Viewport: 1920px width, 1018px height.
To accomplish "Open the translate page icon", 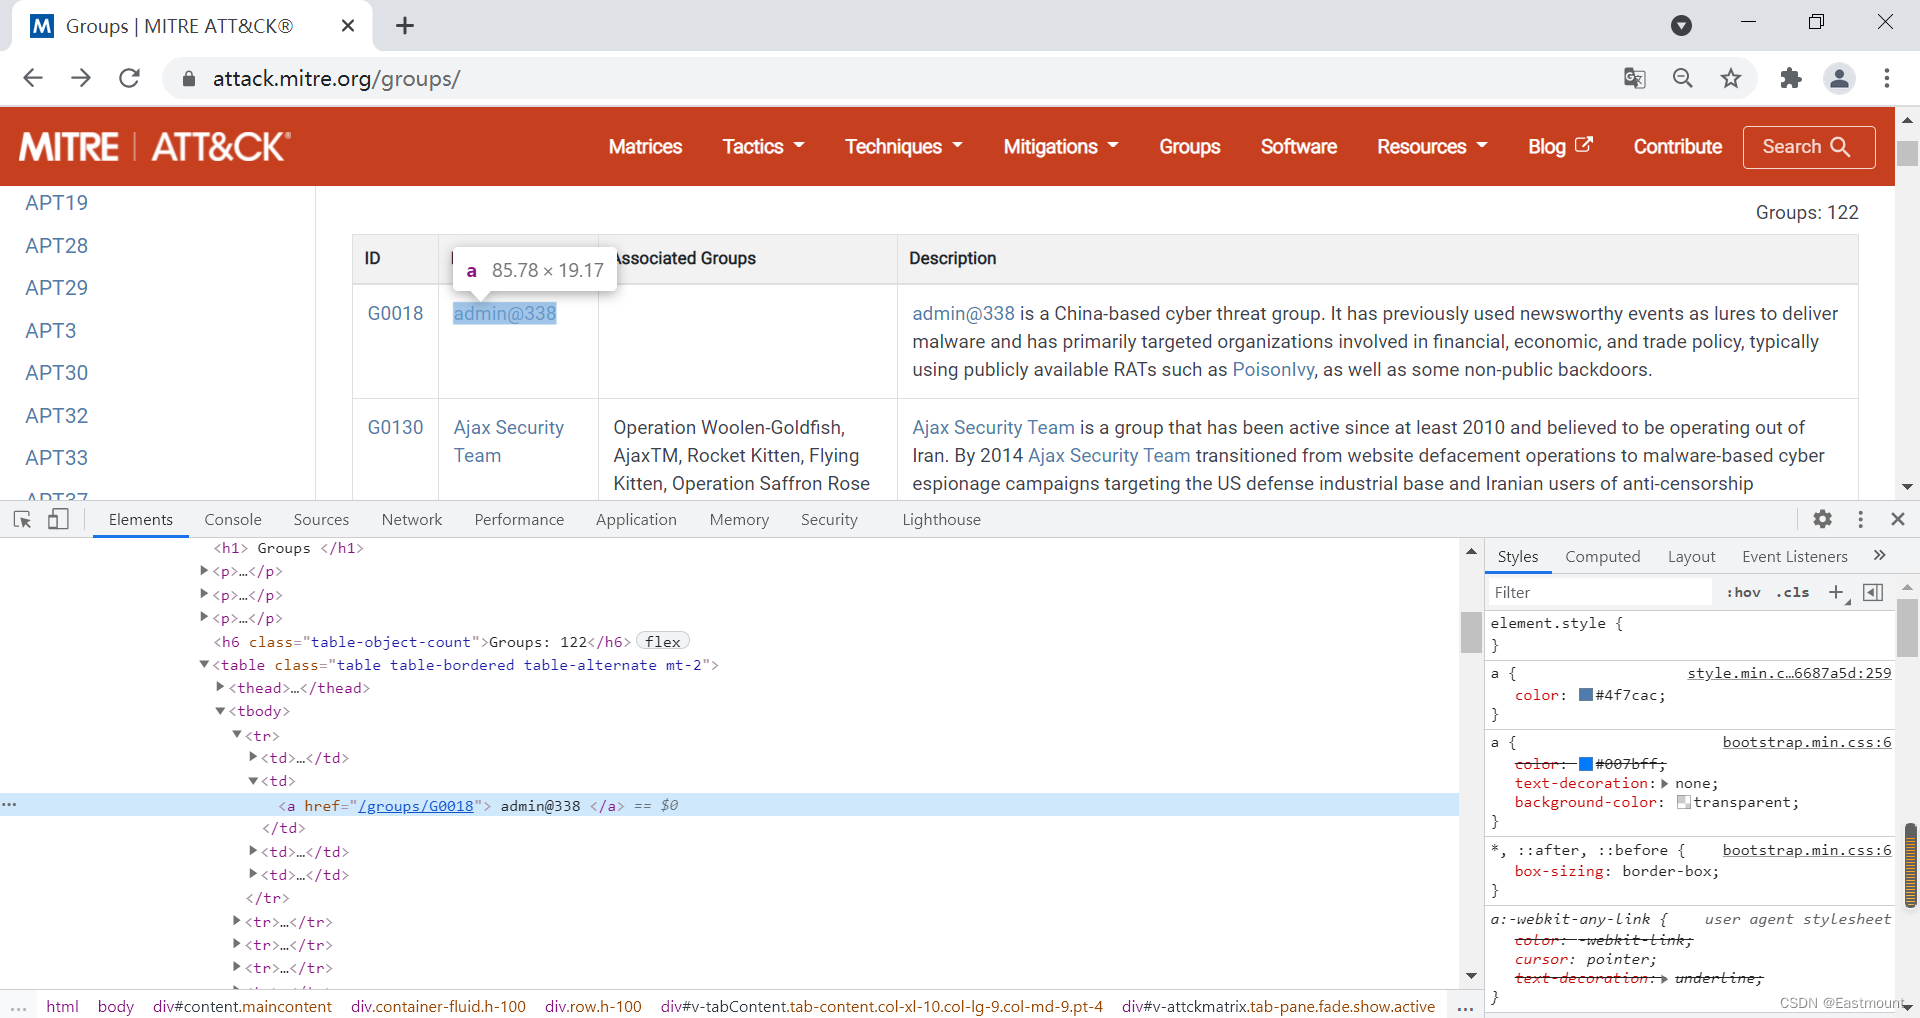I will pos(1635,78).
